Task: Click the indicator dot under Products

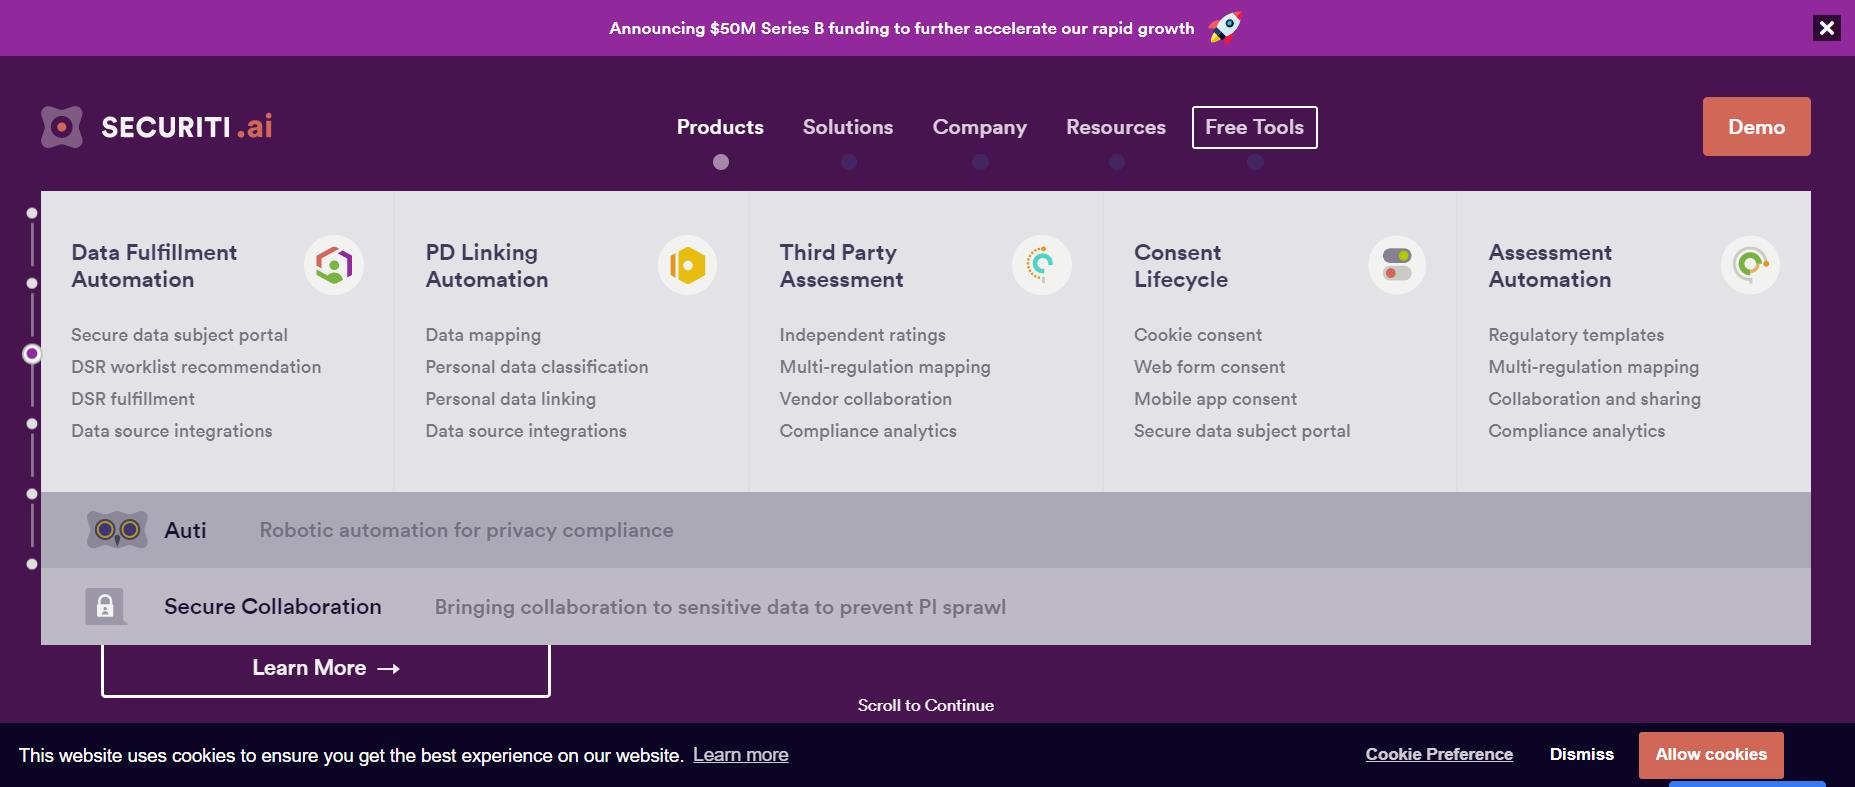Action: (721, 162)
